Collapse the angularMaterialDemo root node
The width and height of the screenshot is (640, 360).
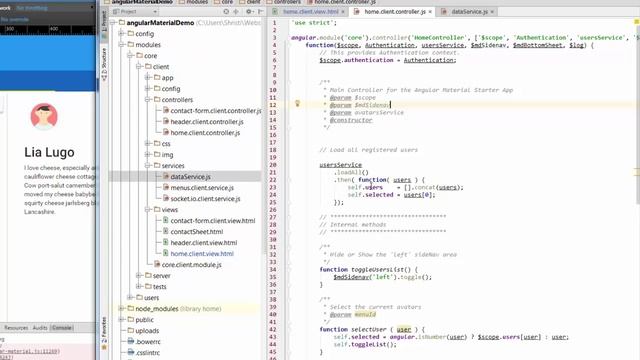[113, 23]
